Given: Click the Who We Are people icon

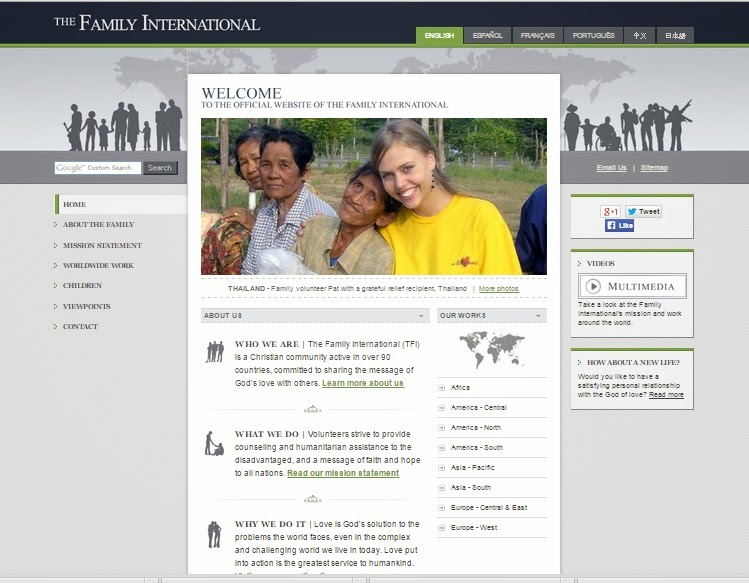Looking at the screenshot, I should coord(215,352).
